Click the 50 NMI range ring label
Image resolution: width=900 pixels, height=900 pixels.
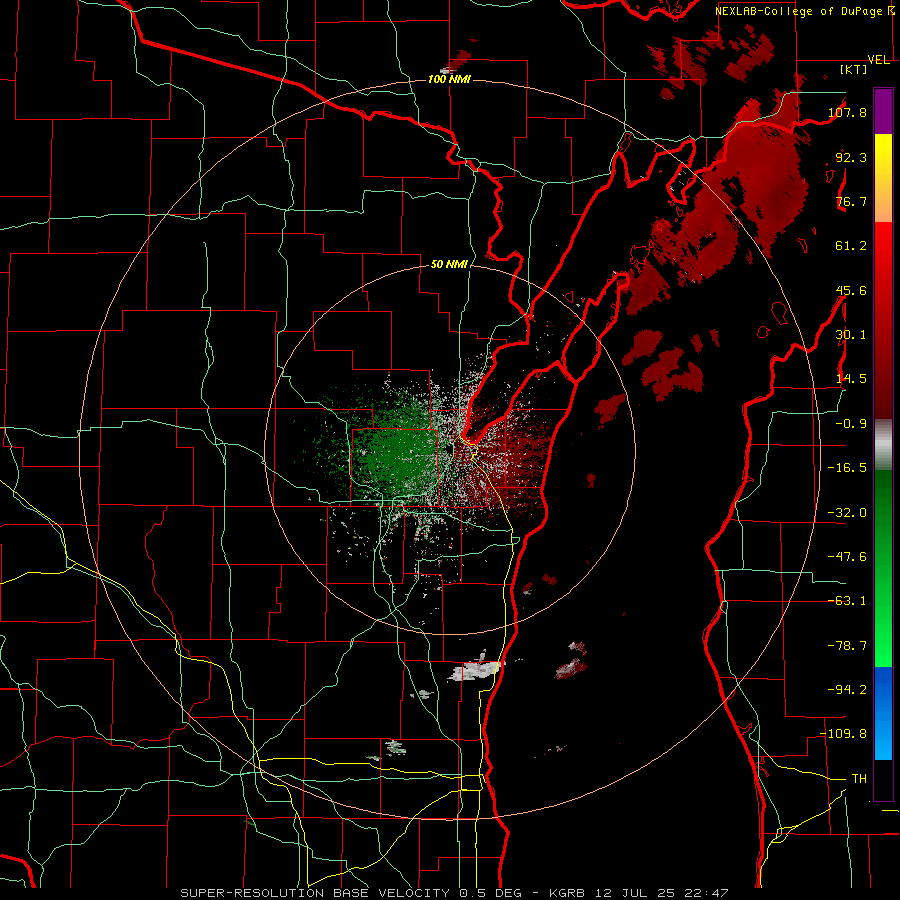449,265
